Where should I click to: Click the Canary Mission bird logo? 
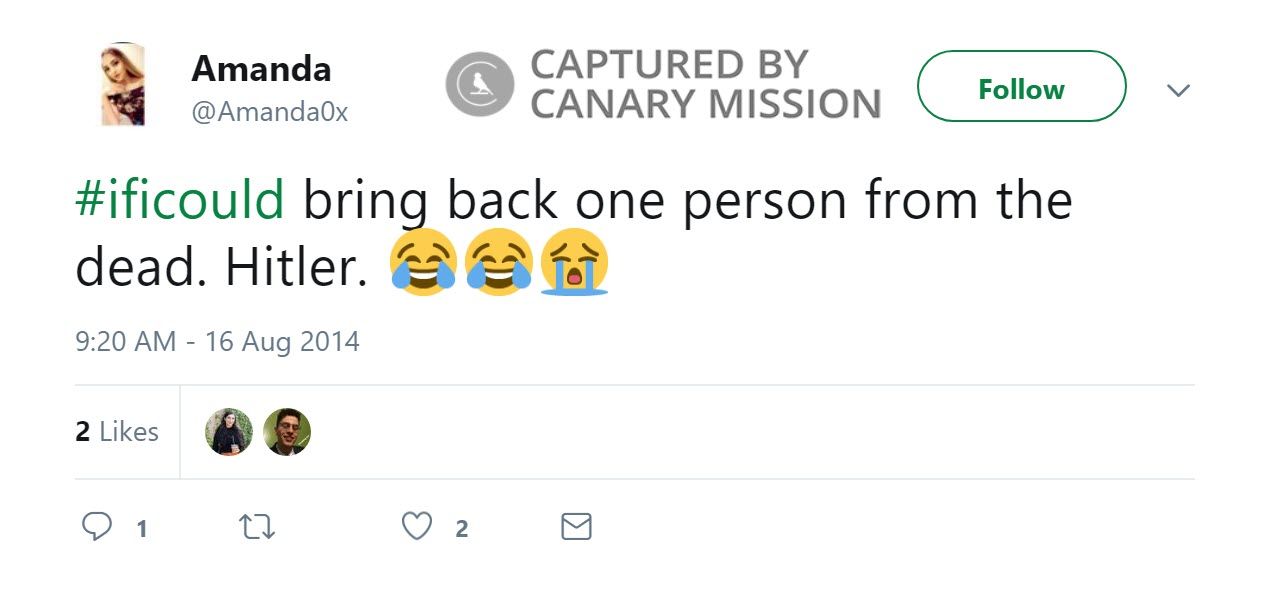(479, 85)
